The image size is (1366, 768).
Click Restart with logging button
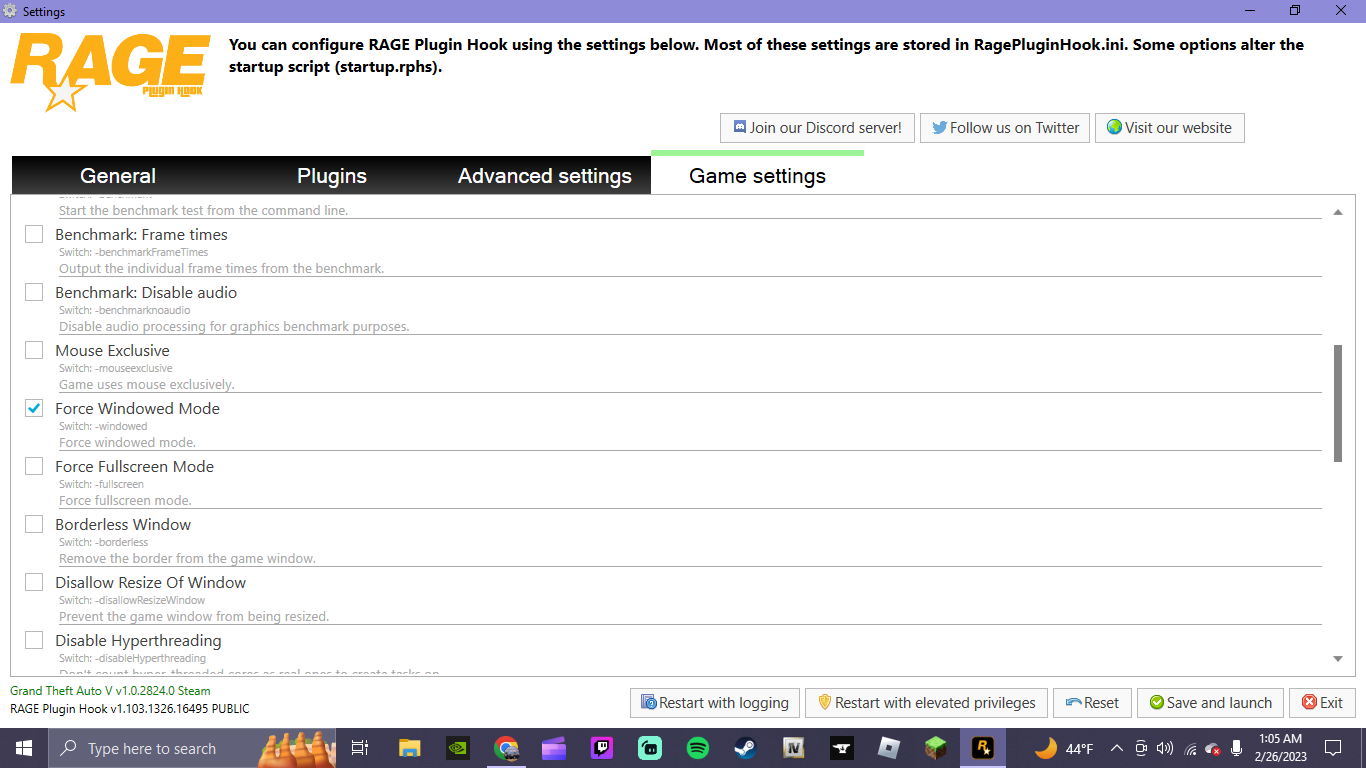pyautogui.click(x=715, y=703)
